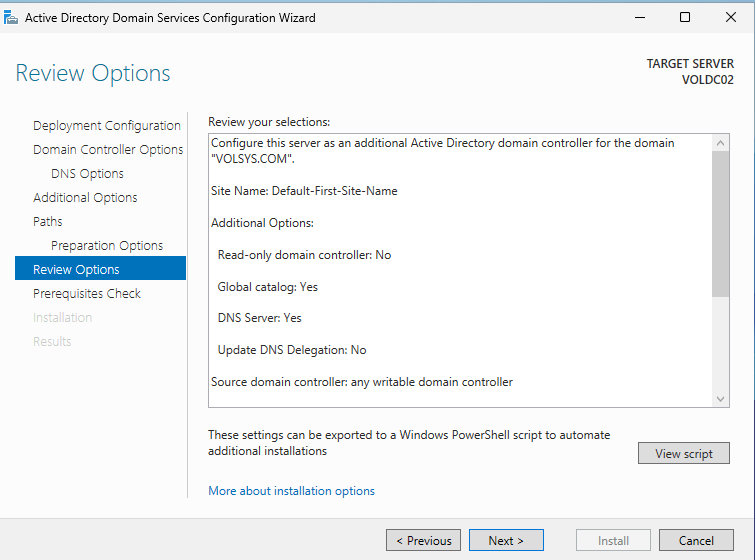Open the Paths step

pyautogui.click(x=47, y=221)
